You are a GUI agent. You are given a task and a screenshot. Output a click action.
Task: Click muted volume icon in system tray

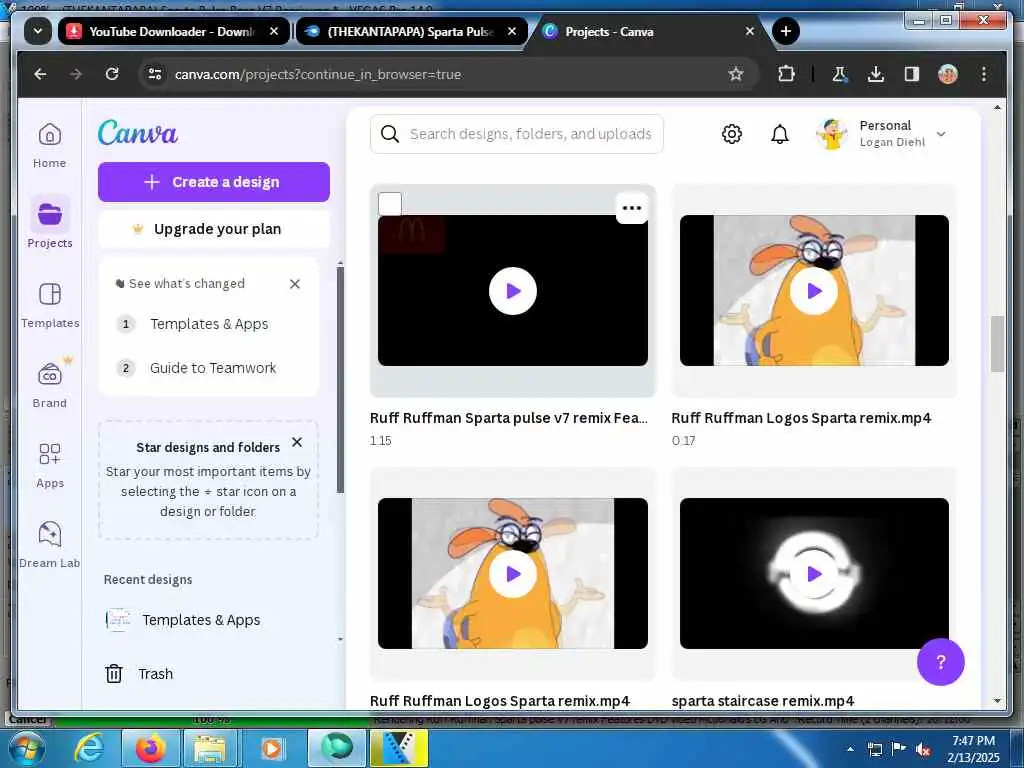coord(923,749)
